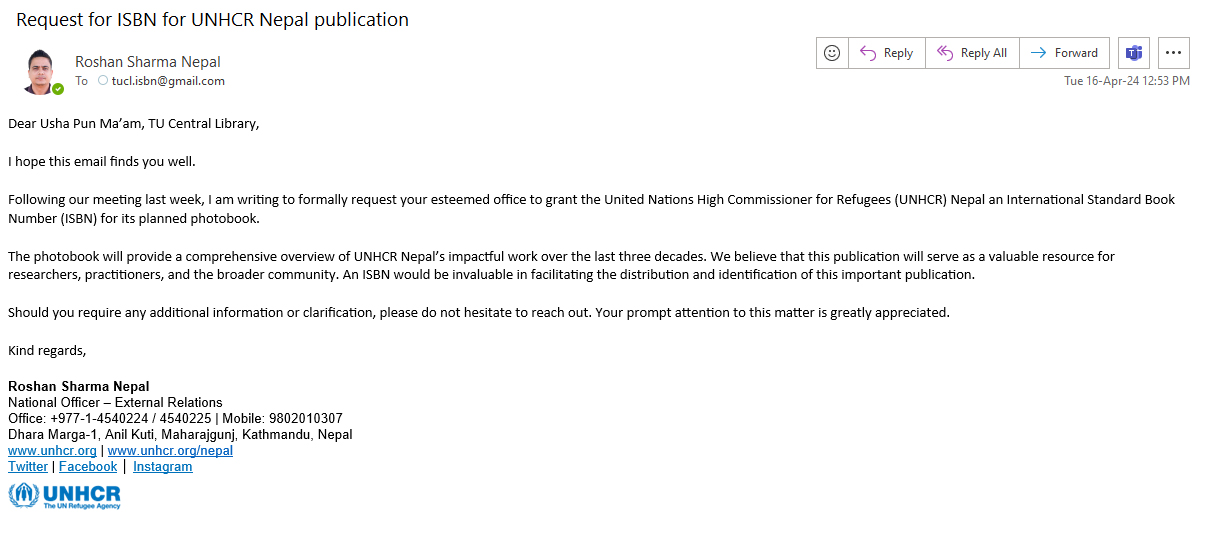The height and width of the screenshot is (535, 1208).
Task: Open the Facebook link in signature
Action: 88,467
